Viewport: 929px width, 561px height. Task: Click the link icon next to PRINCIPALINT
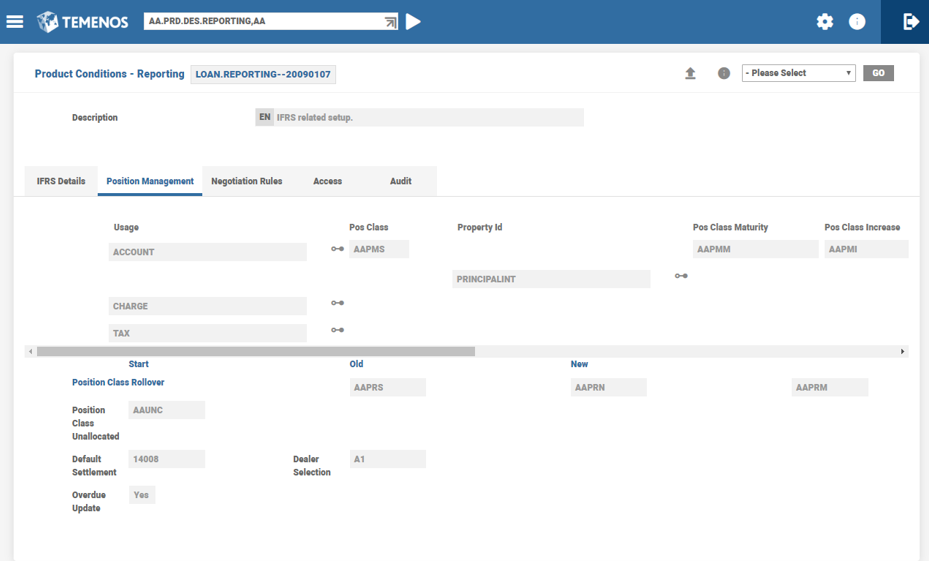coord(681,276)
